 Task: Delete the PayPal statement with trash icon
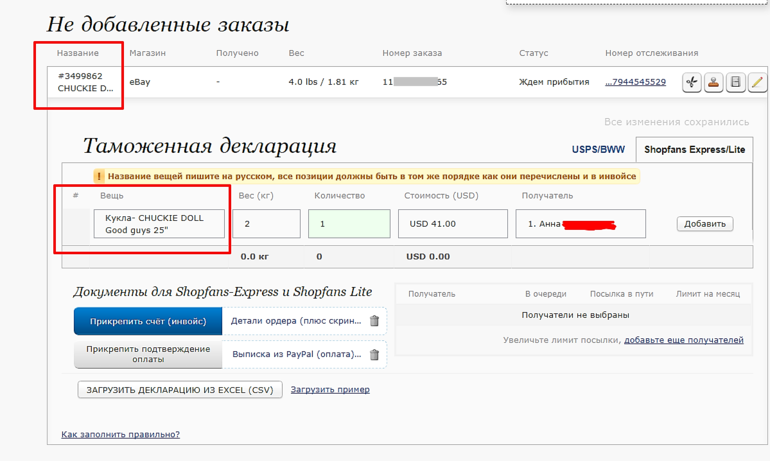pos(374,354)
